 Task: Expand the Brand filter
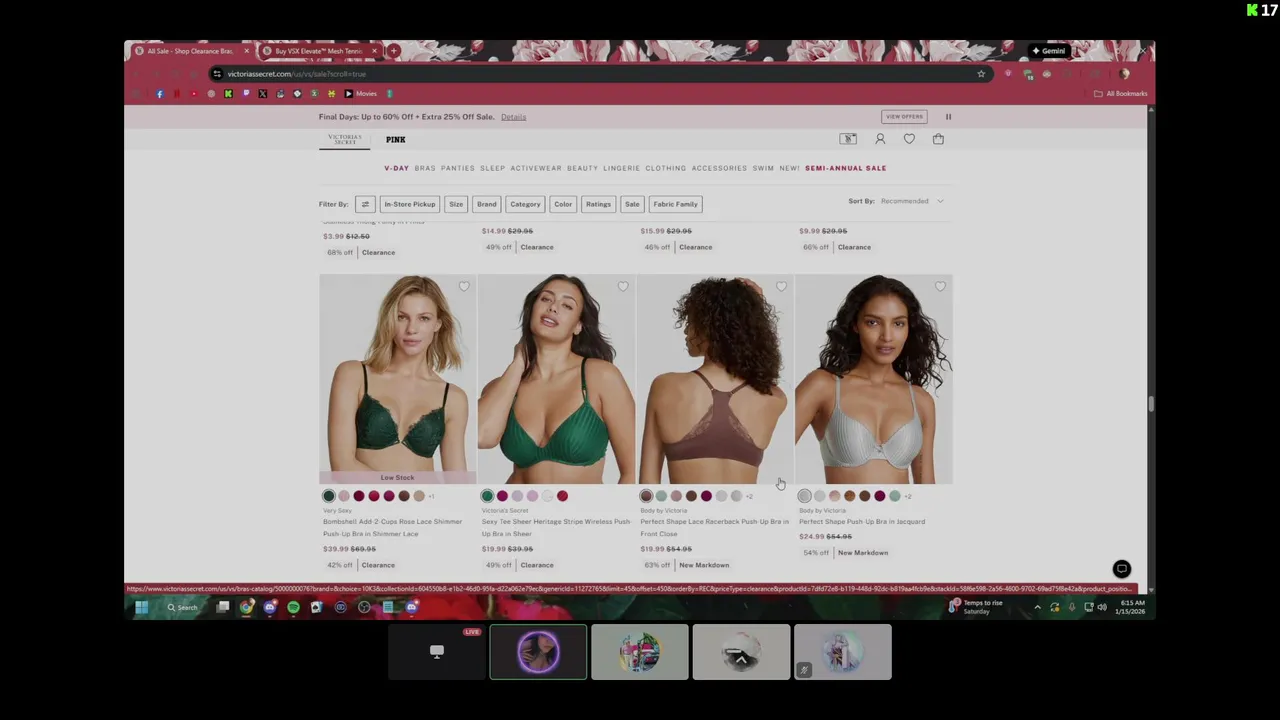pyautogui.click(x=486, y=204)
